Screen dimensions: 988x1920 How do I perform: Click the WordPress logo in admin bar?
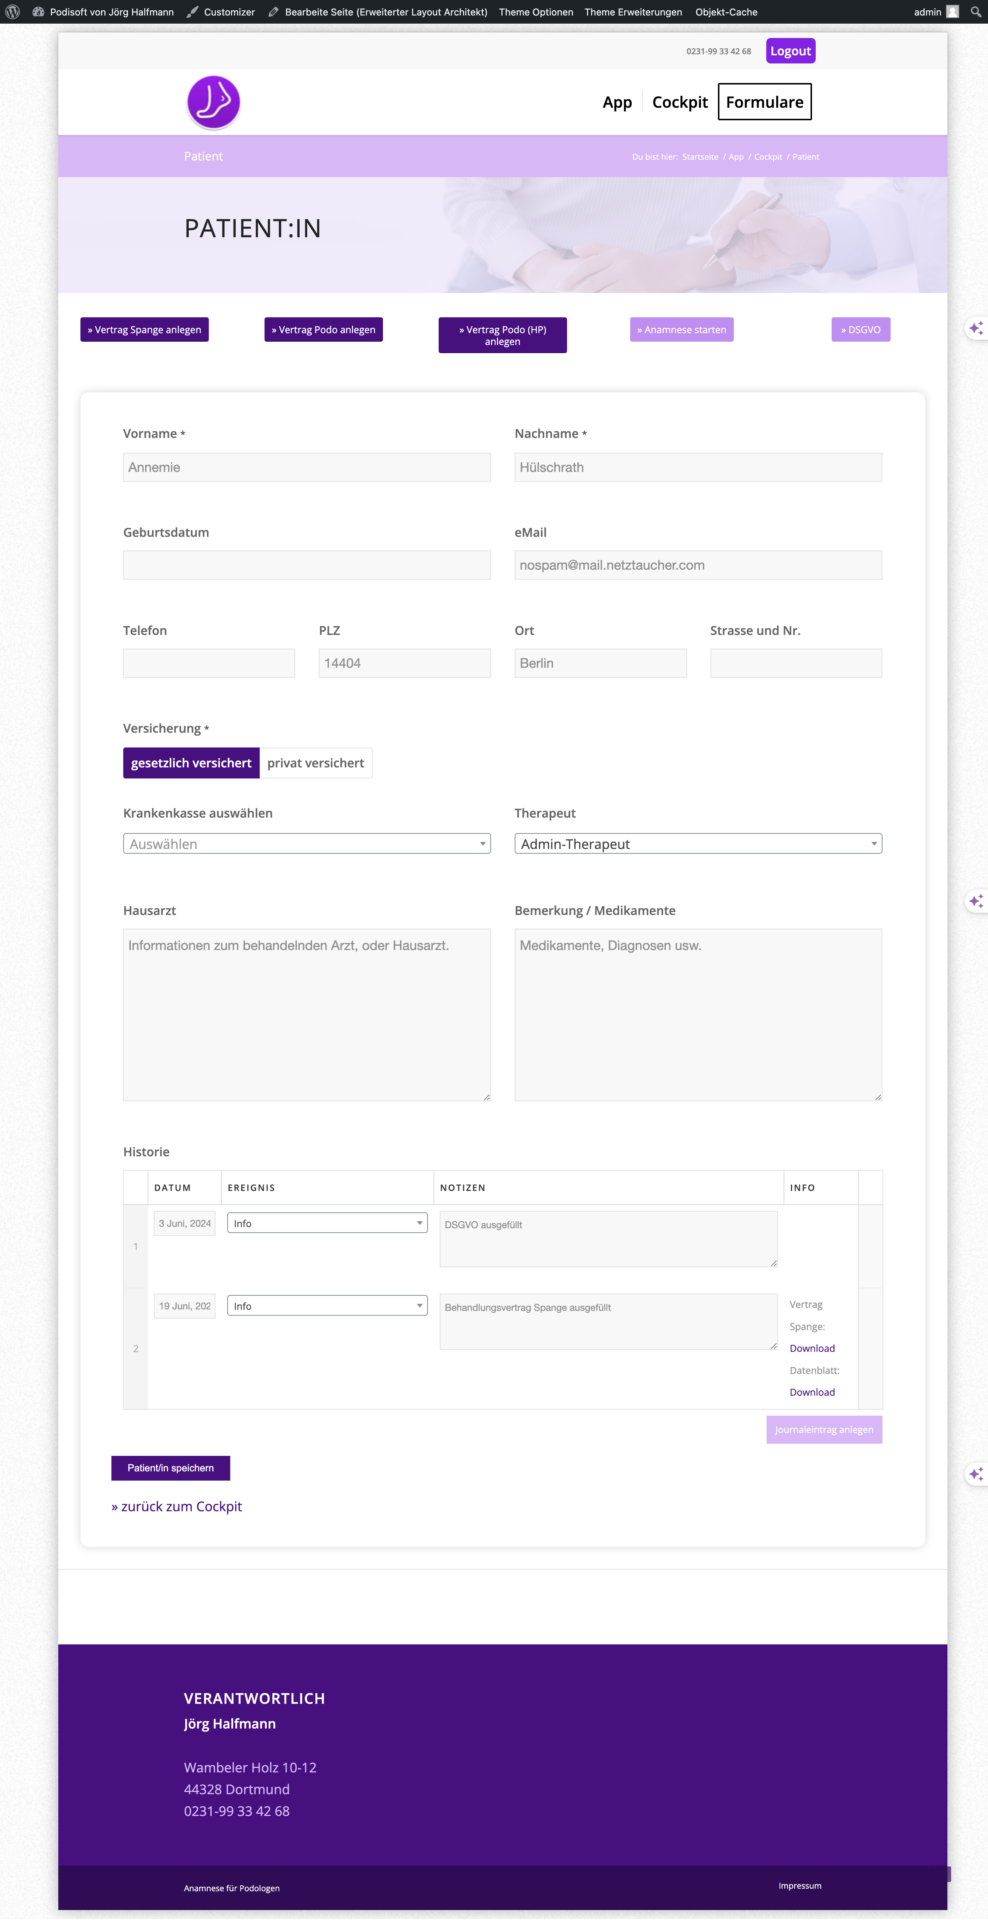[13, 12]
